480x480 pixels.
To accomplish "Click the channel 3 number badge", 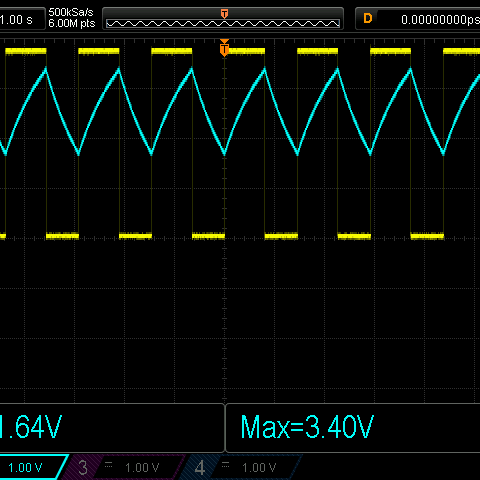I will (x=83, y=468).
